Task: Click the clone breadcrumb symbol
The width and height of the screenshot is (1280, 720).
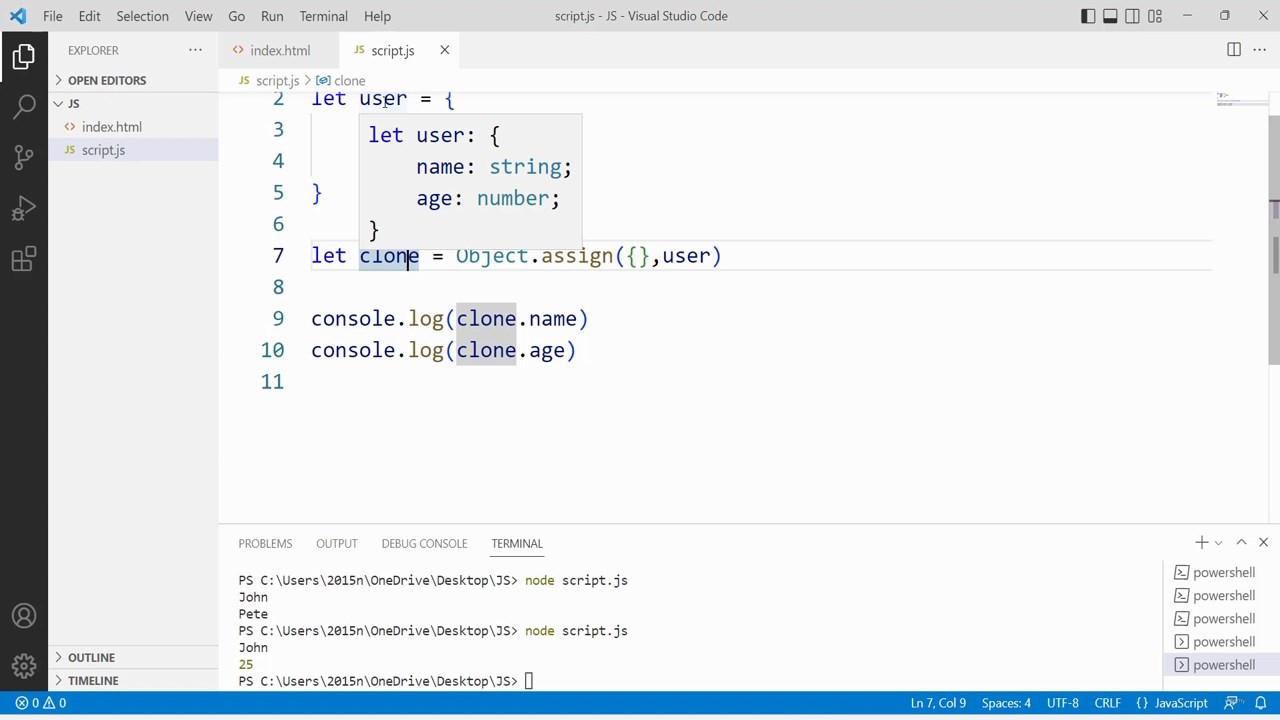Action: click(x=341, y=80)
